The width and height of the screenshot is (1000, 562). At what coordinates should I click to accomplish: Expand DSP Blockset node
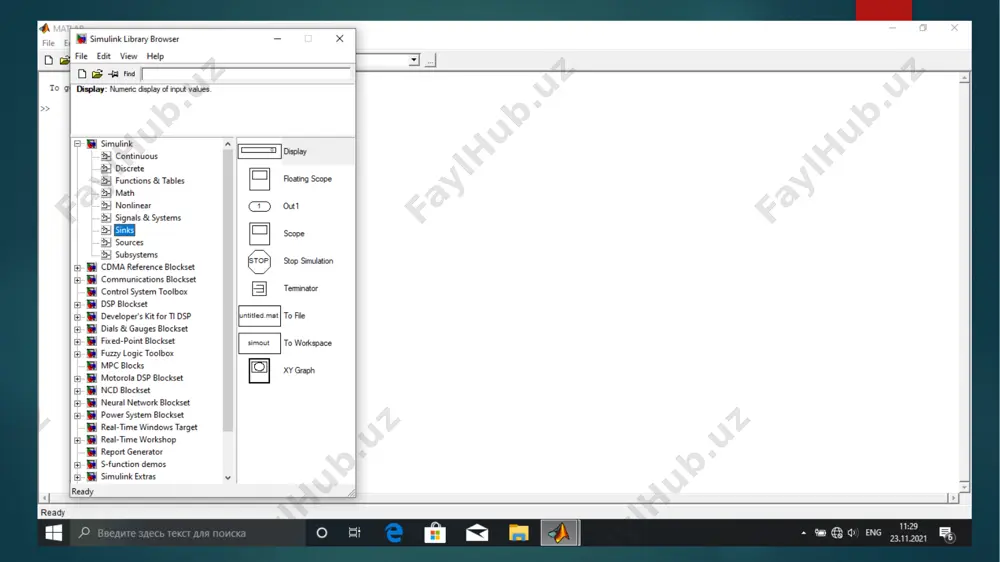tap(78, 304)
